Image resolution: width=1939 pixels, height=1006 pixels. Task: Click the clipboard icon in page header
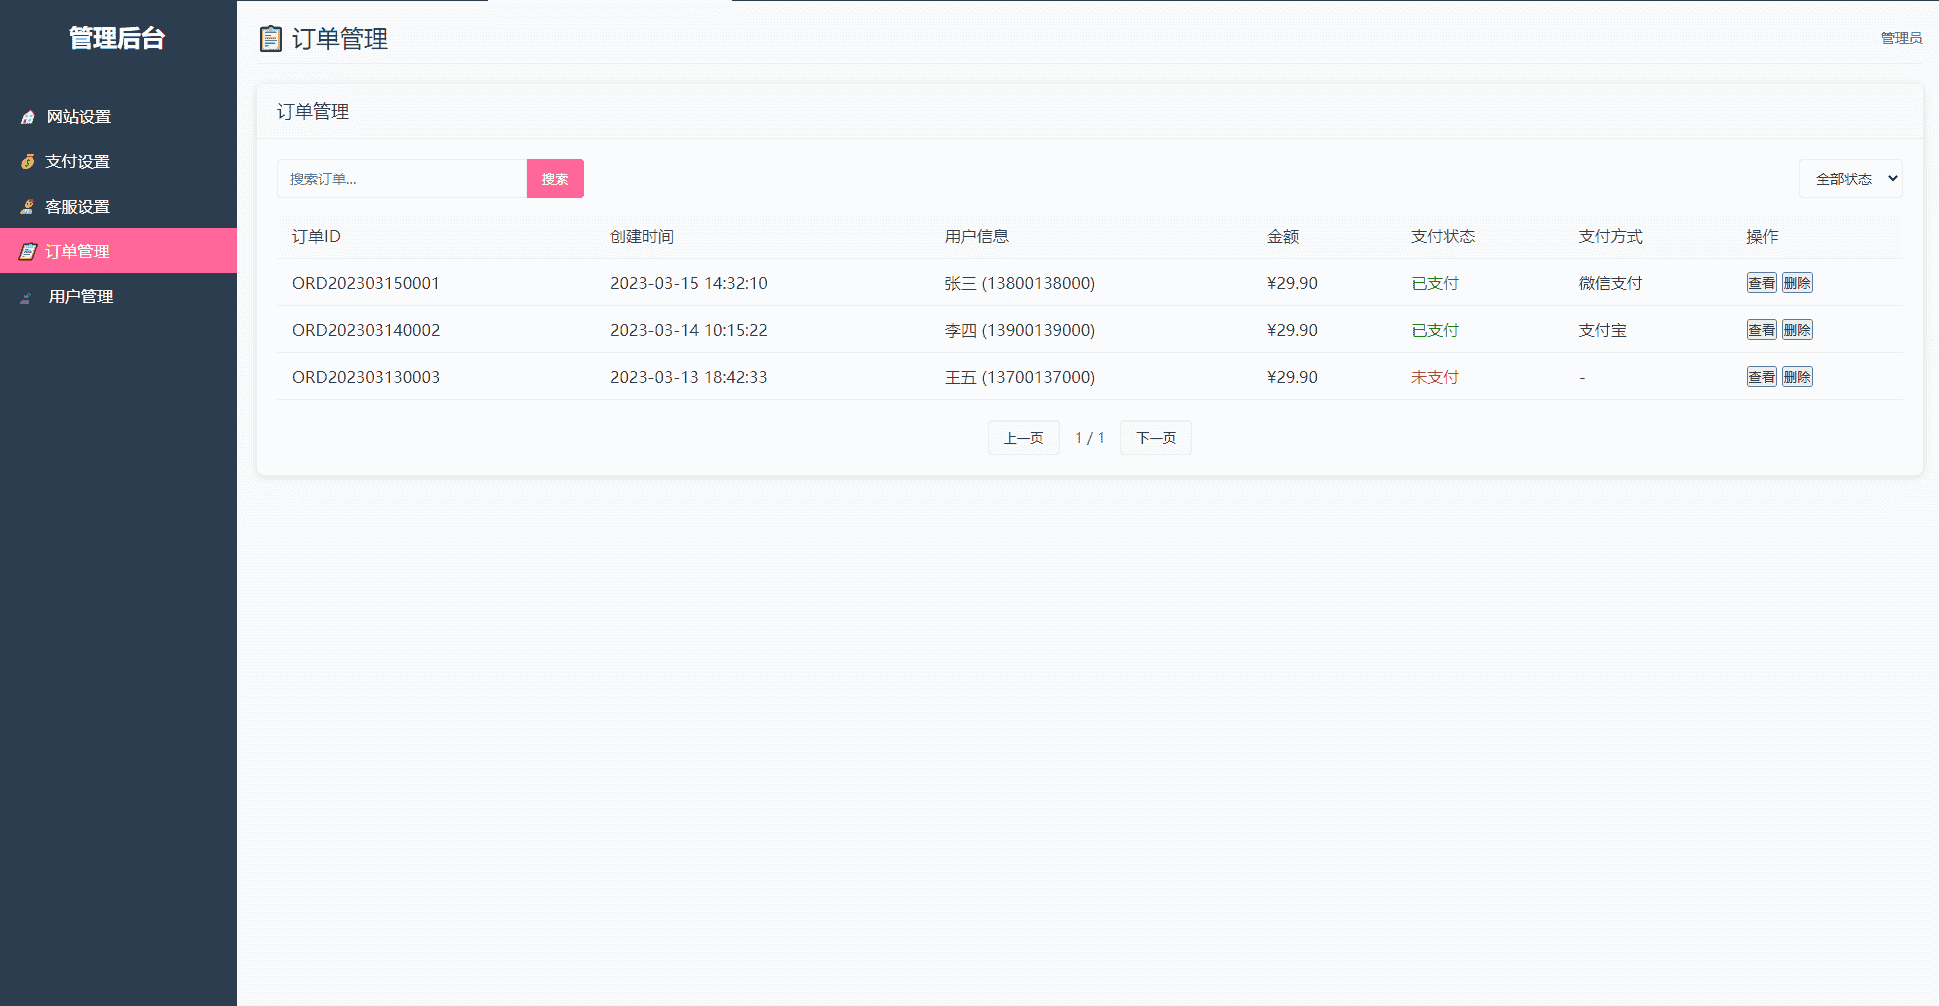[270, 39]
